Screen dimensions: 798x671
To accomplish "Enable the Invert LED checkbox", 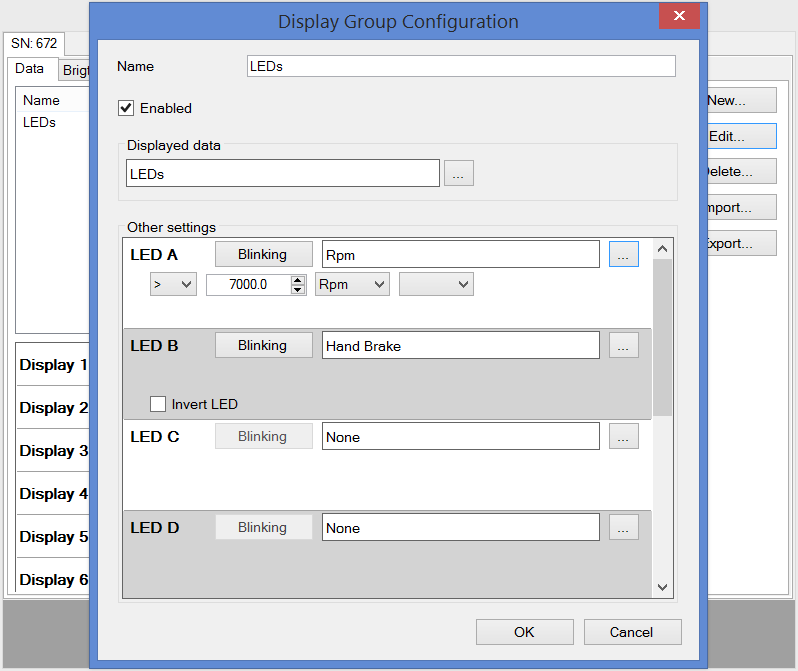I will click(158, 404).
